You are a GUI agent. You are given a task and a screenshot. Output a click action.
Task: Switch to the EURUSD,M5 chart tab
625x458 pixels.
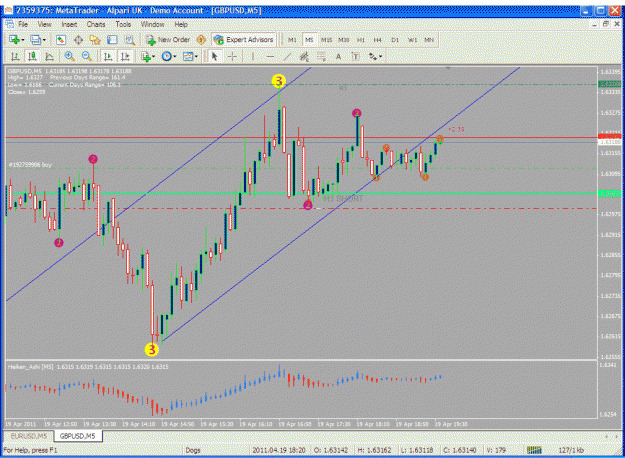[29, 436]
